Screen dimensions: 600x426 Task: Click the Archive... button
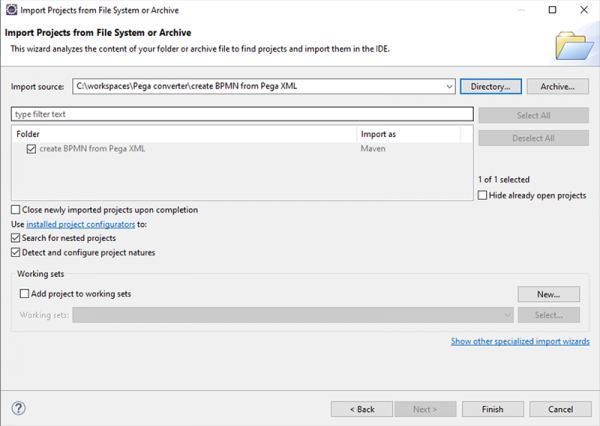555,87
